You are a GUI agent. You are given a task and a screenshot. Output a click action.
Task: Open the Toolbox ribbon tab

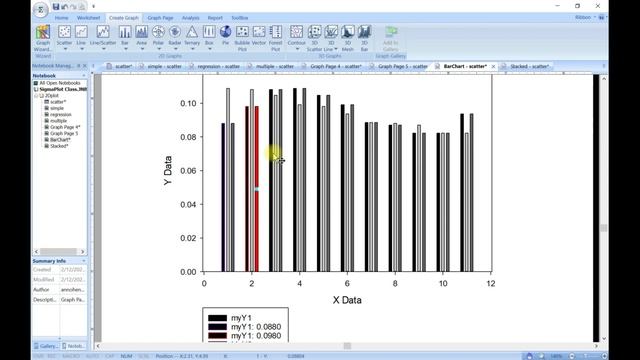click(240, 18)
